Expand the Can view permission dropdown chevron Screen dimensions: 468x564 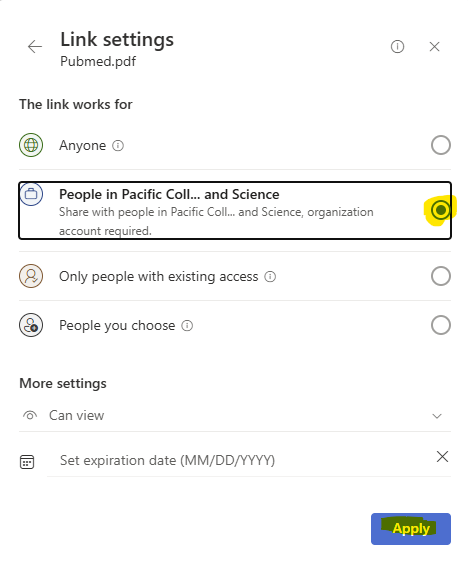coord(437,416)
